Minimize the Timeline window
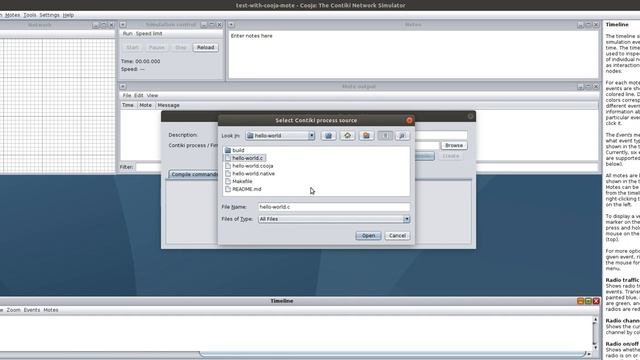Screen dimensions: 640x360 click(580, 301)
